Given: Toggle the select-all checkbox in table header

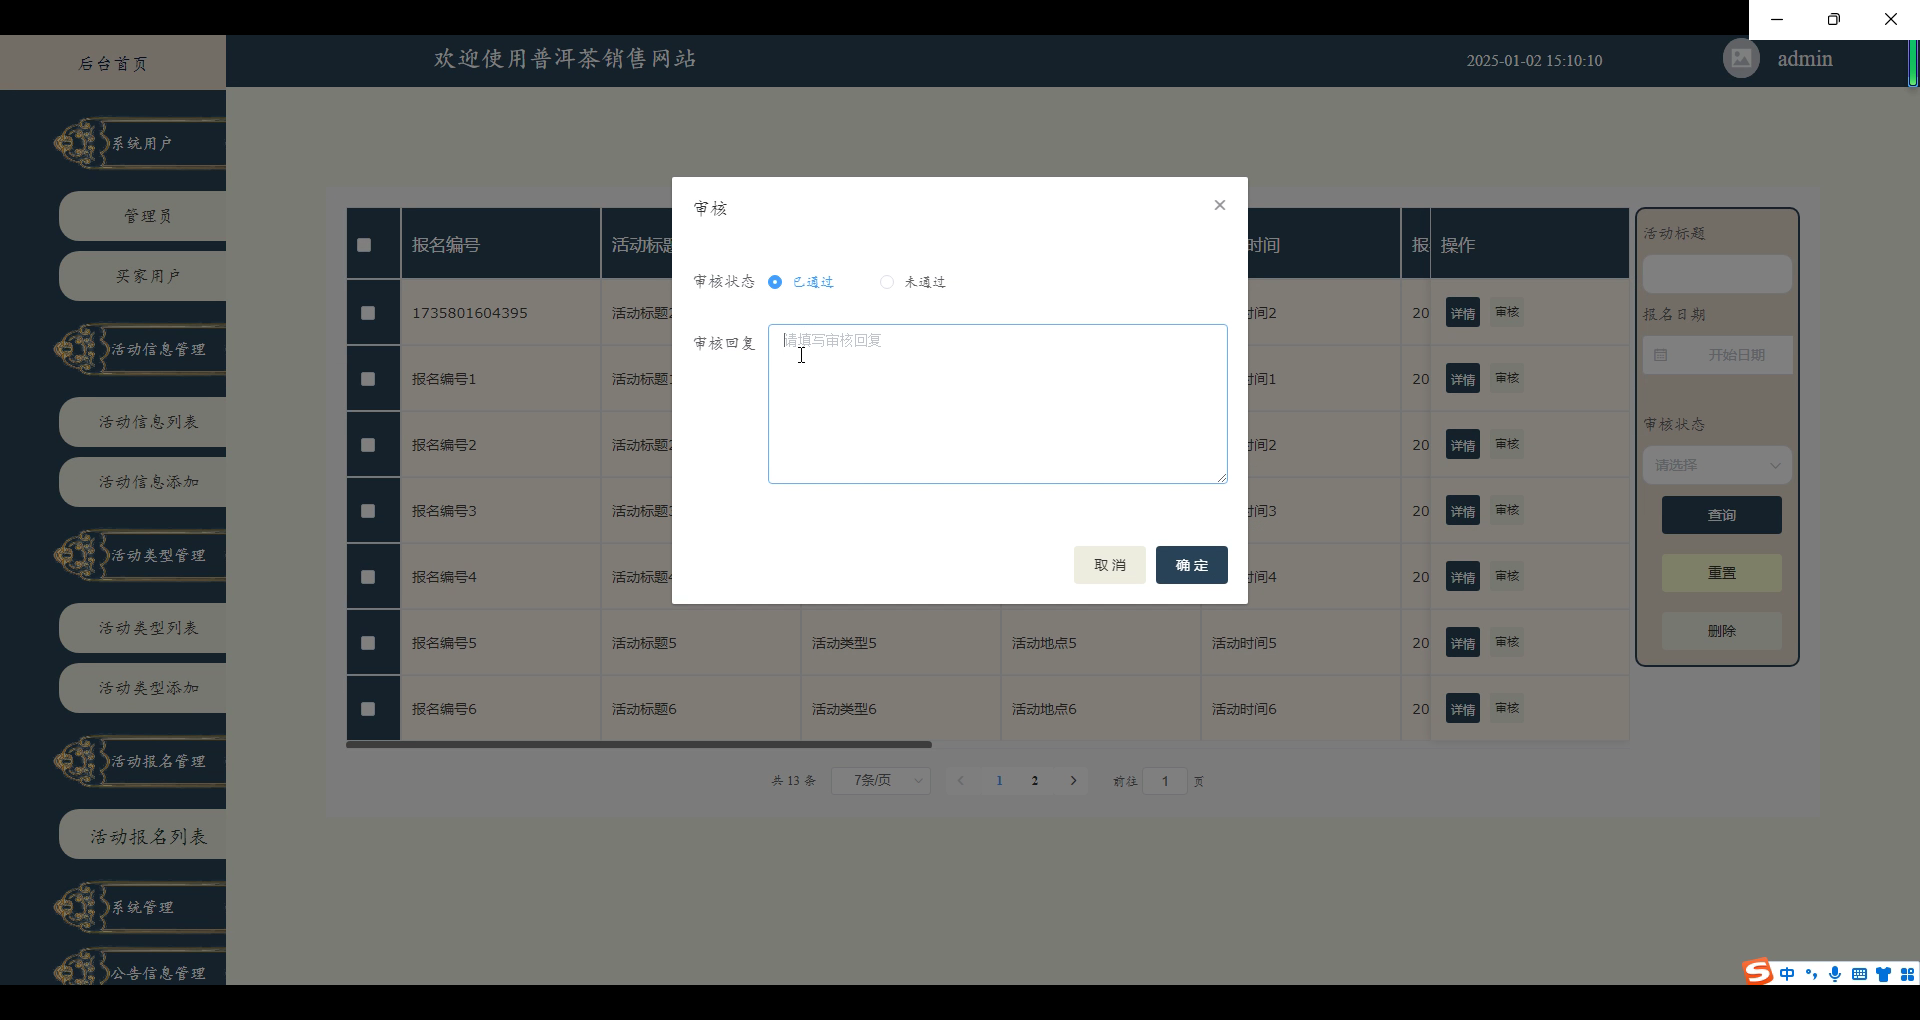Looking at the screenshot, I should click(364, 245).
